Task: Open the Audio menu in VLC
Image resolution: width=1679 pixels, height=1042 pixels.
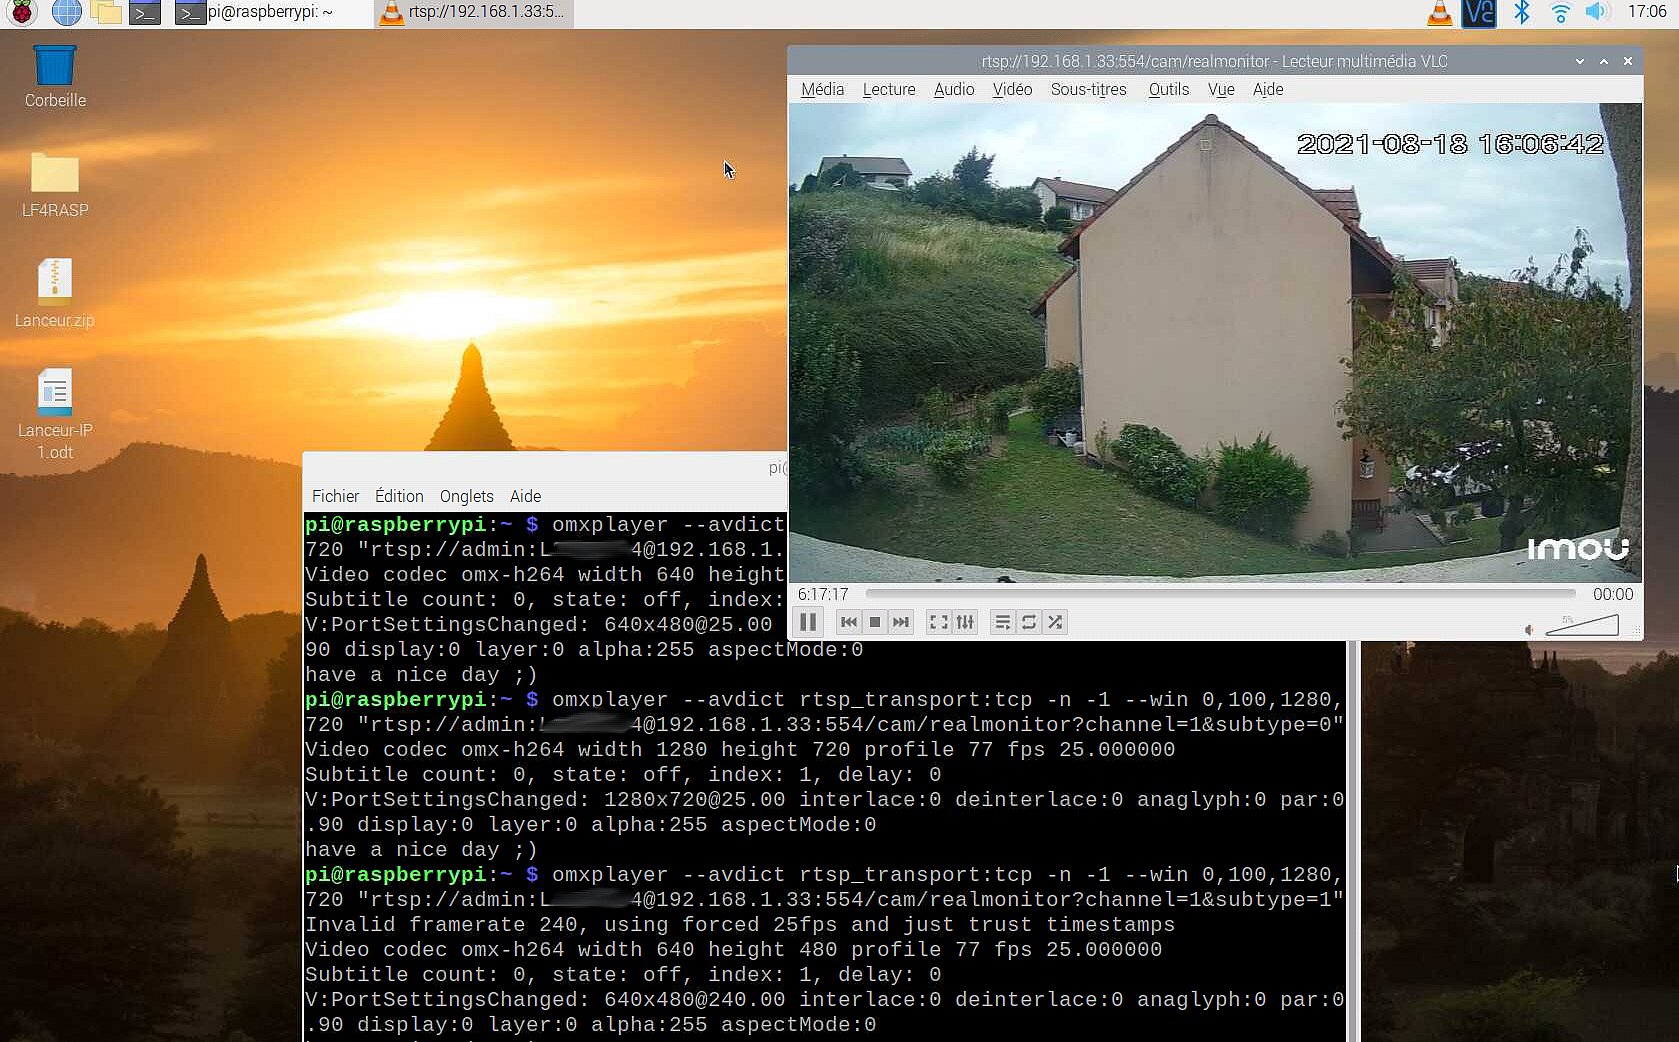Action: tap(954, 89)
